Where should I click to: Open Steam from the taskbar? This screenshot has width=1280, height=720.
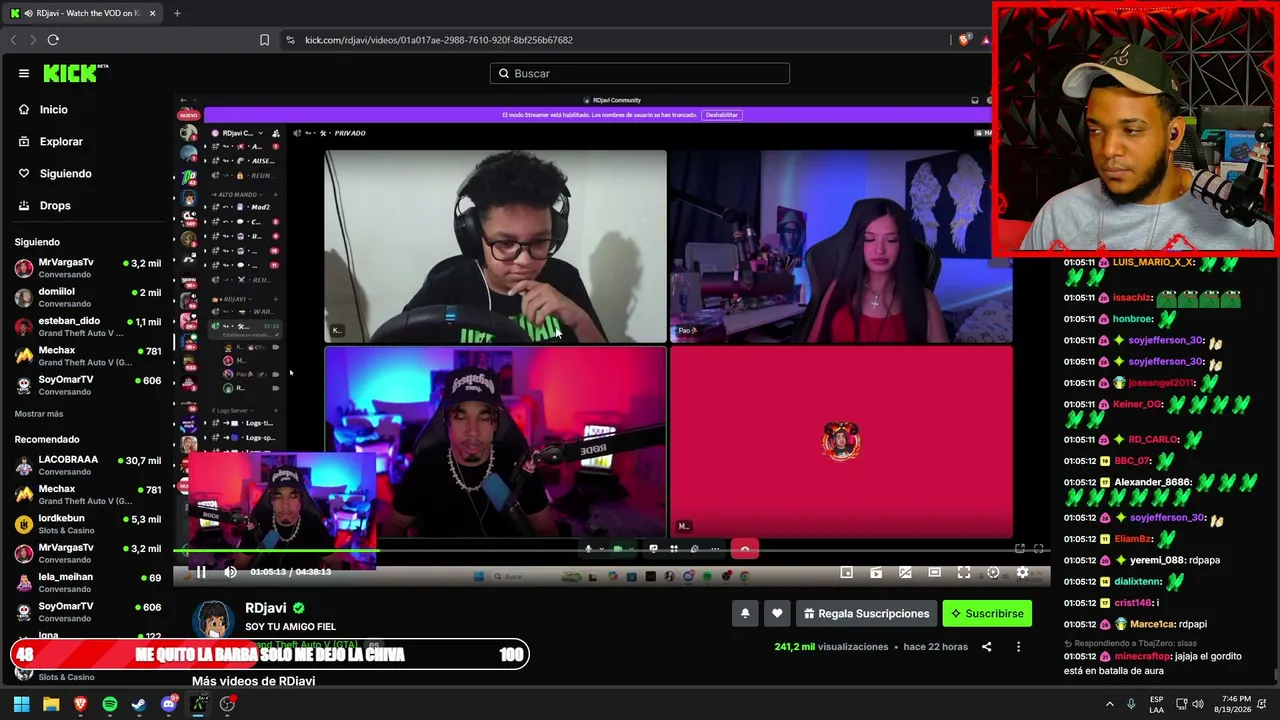point(139,704)
